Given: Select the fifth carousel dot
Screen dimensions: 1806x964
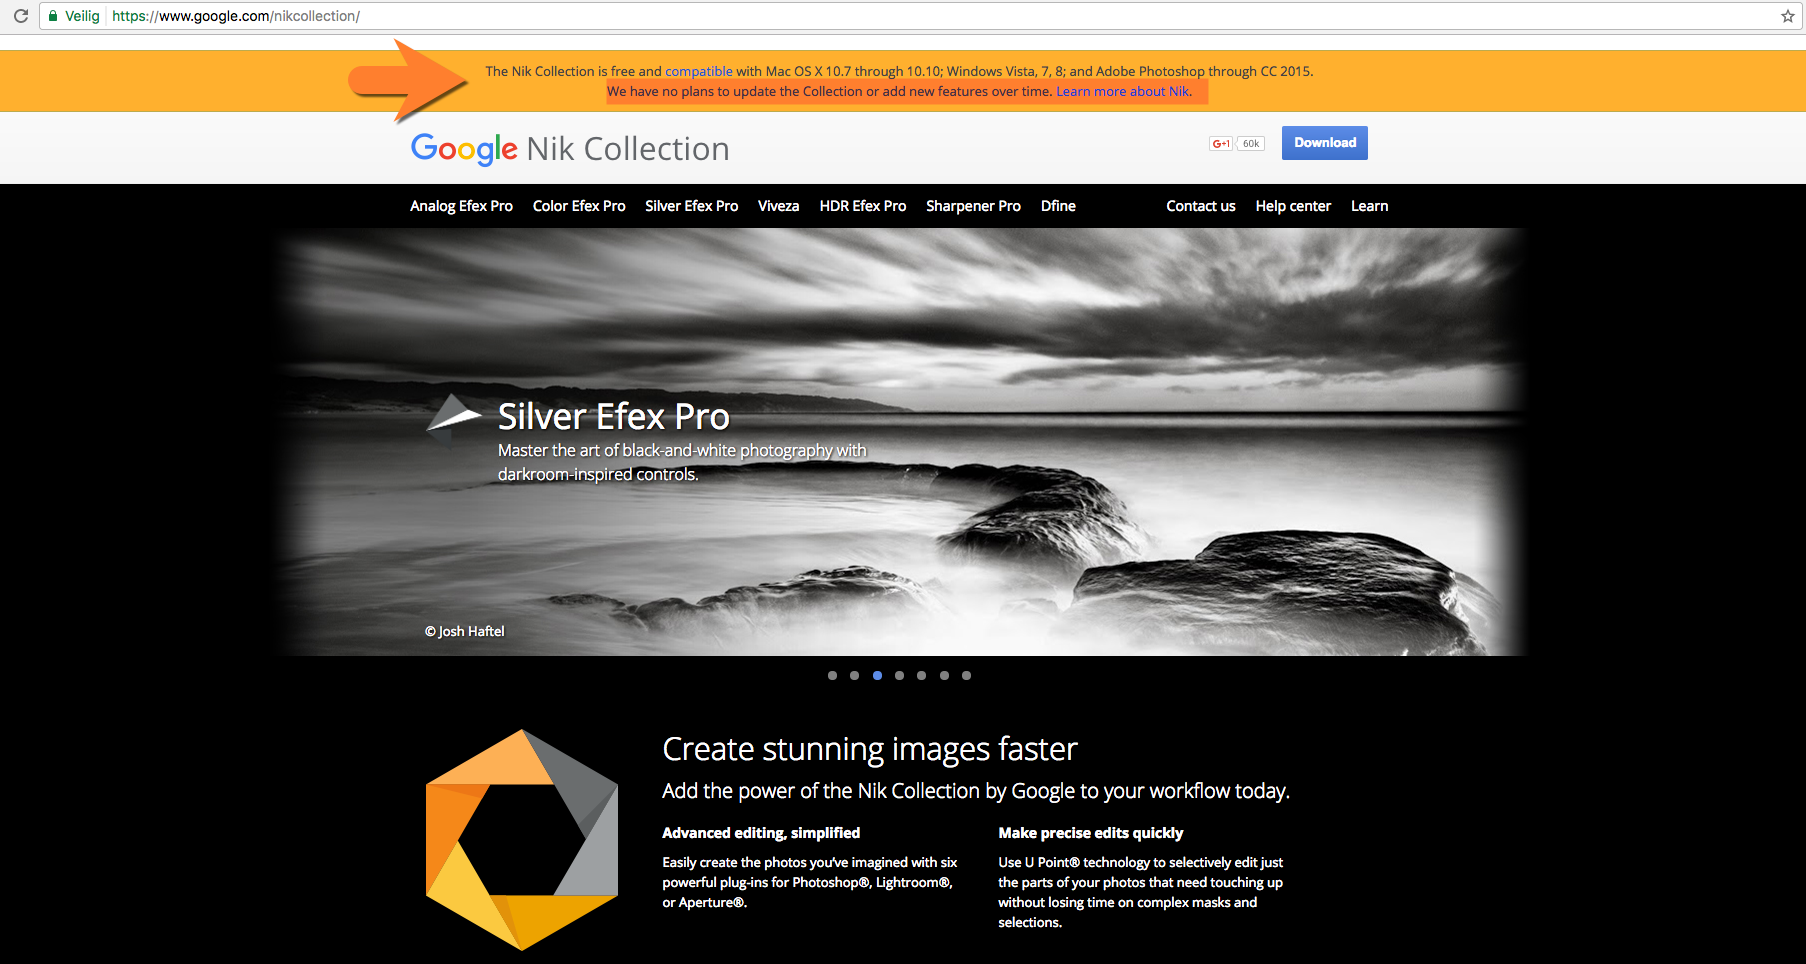Looking at the screenshot, I should [x=921, y=675].
